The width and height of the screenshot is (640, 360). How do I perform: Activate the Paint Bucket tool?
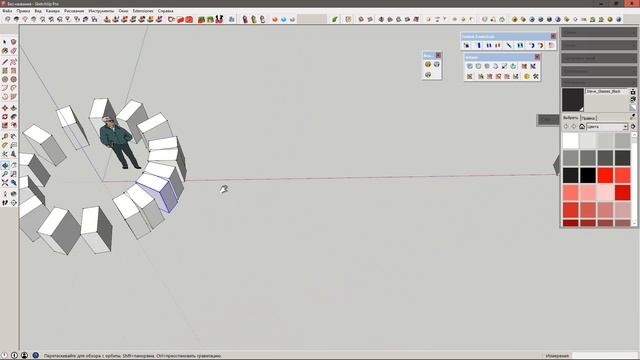[x=4, y=51]
